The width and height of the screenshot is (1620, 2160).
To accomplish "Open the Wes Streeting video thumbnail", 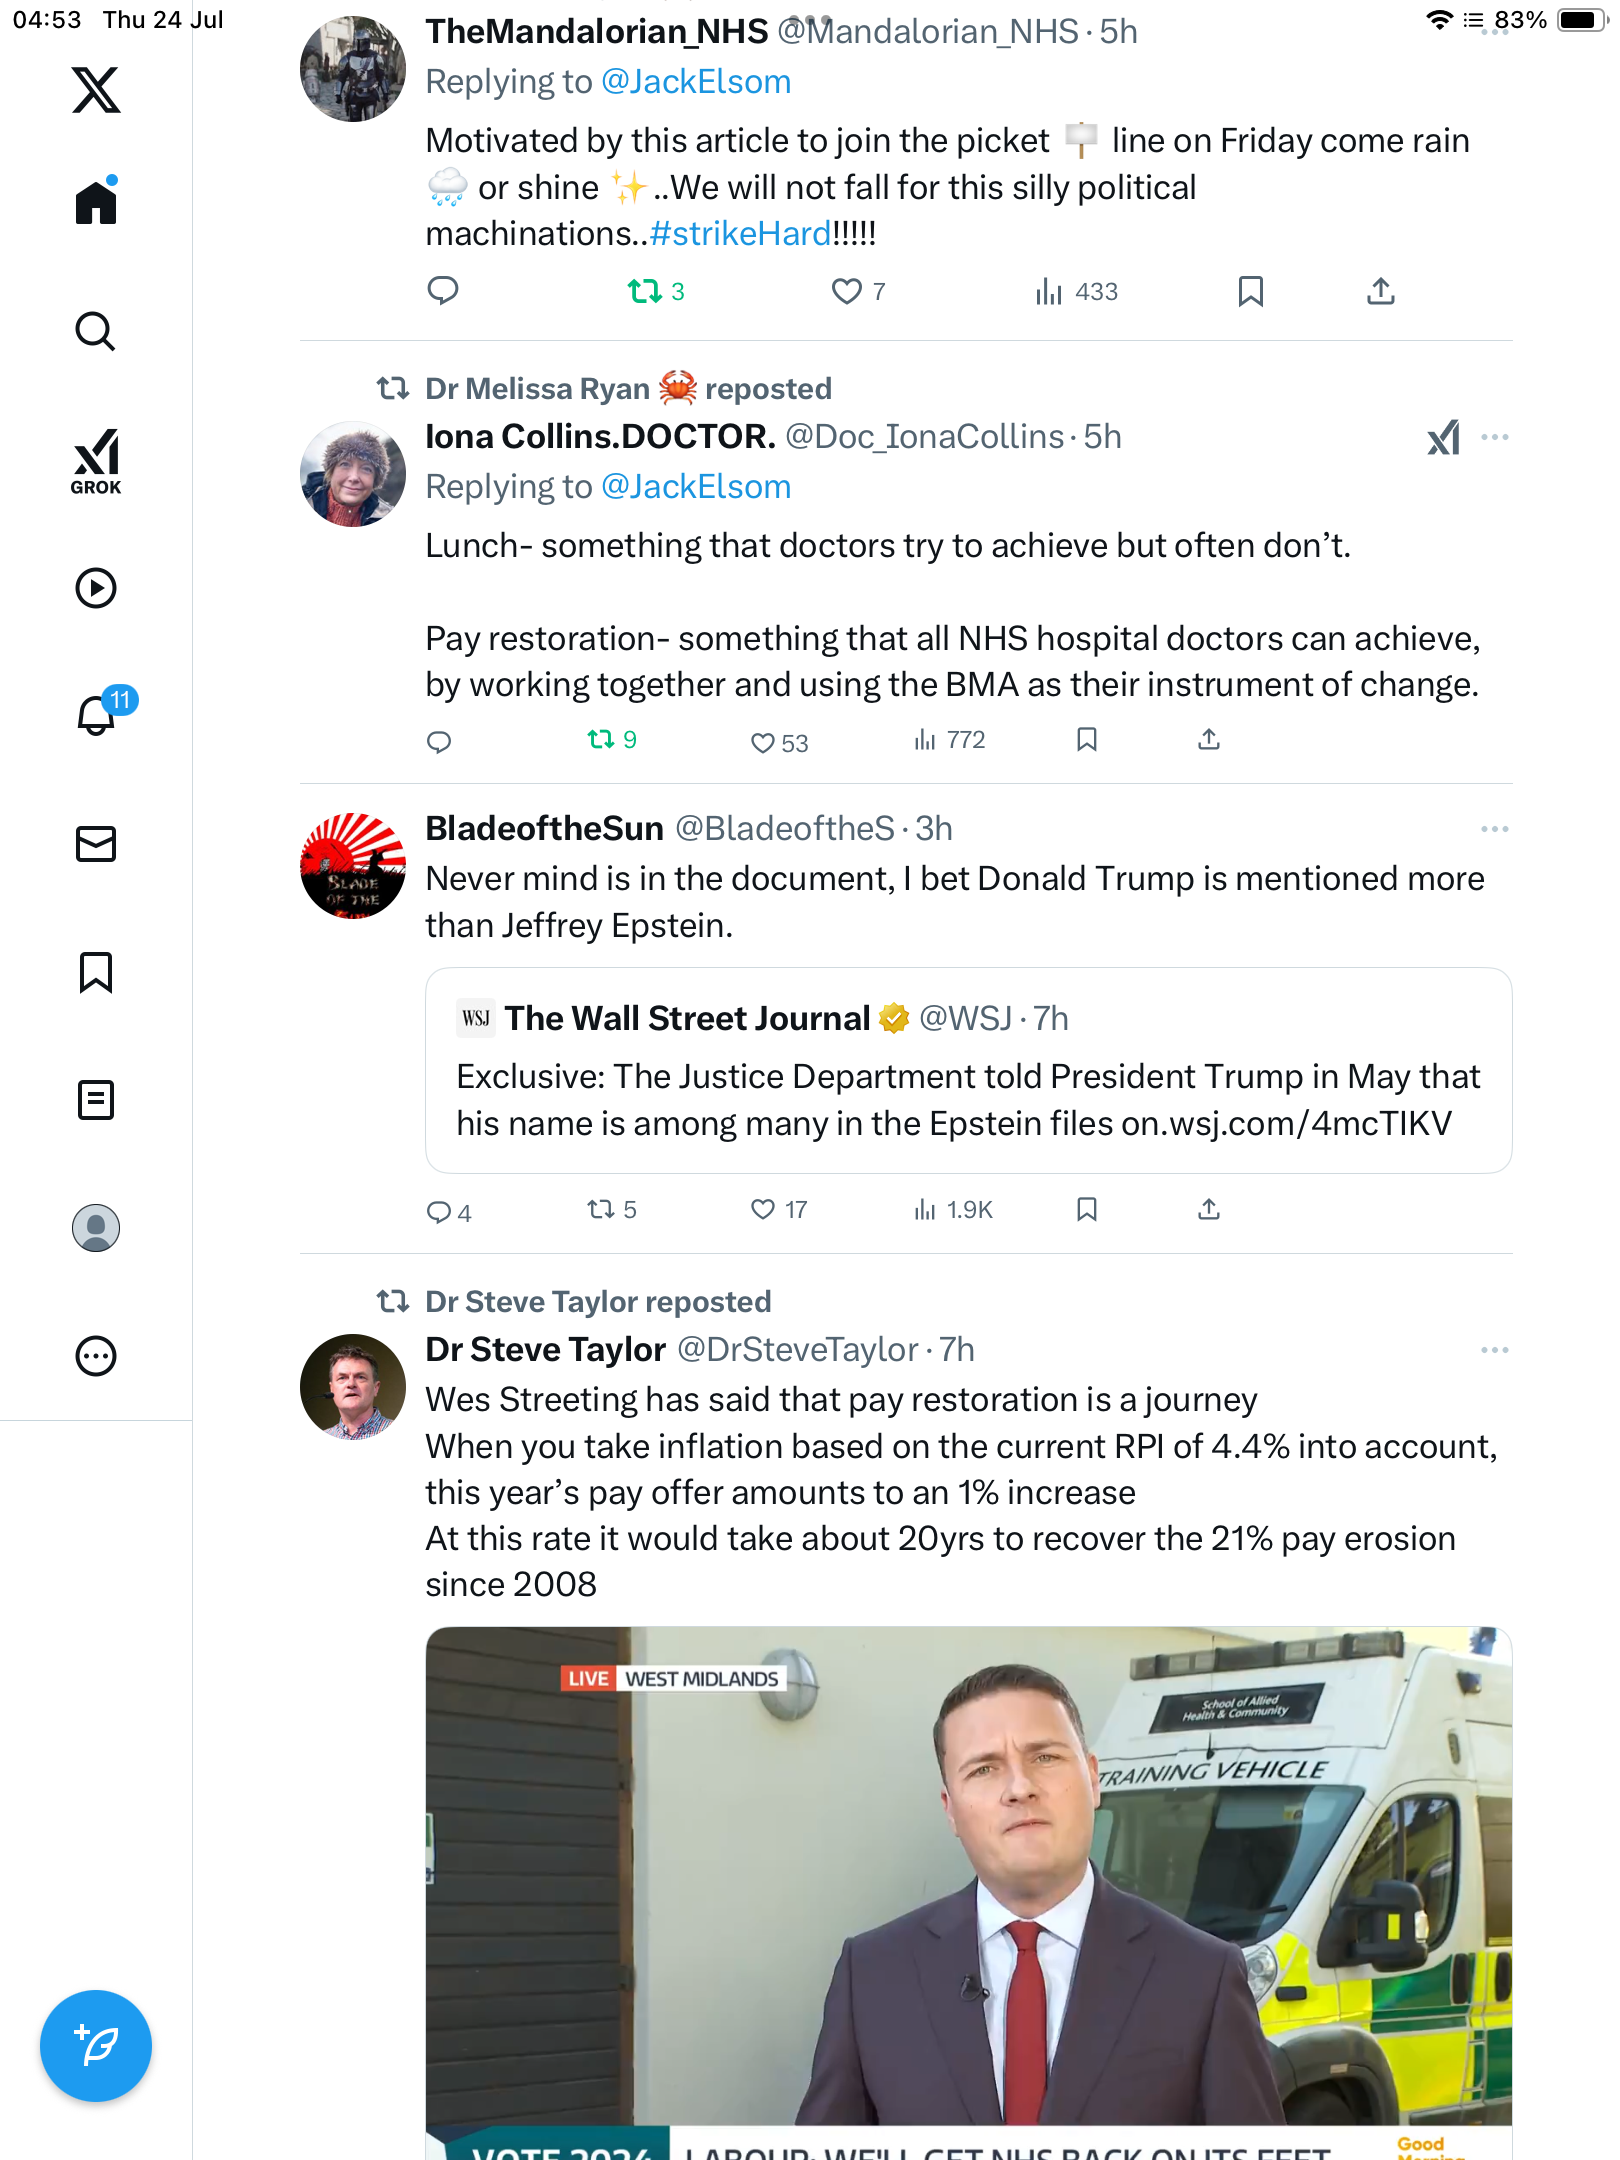I will (x=968, y=1893).
